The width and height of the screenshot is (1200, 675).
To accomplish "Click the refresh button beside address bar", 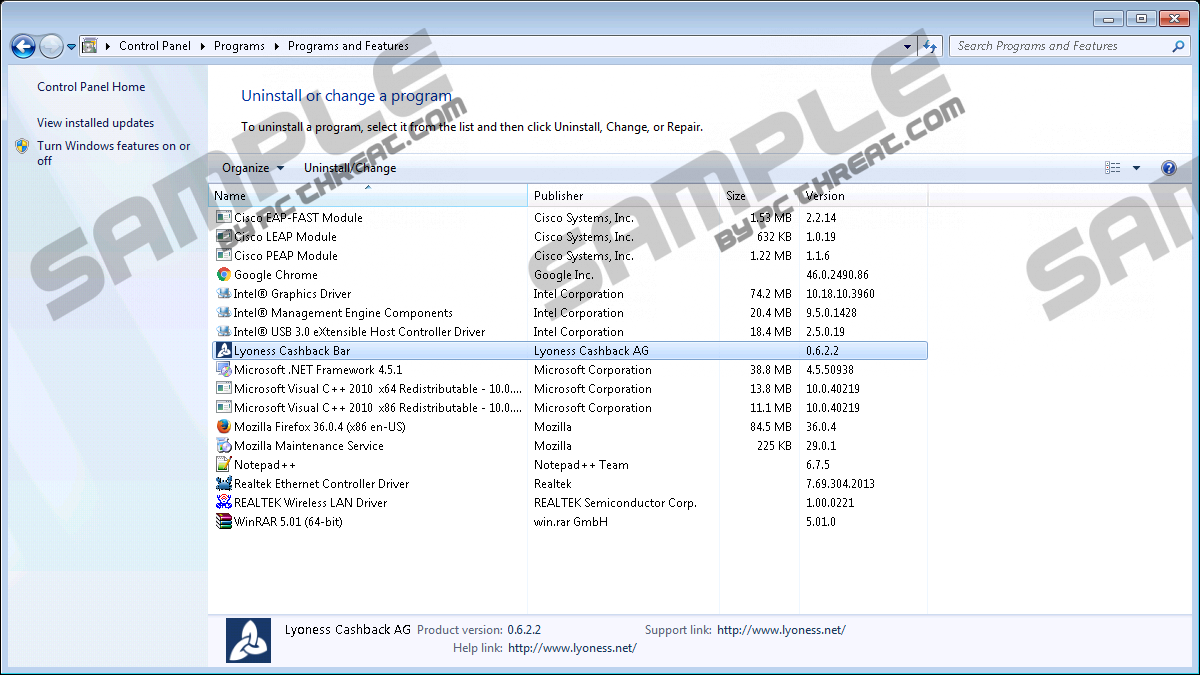I will pyautogui.click(x=931, y=46).
